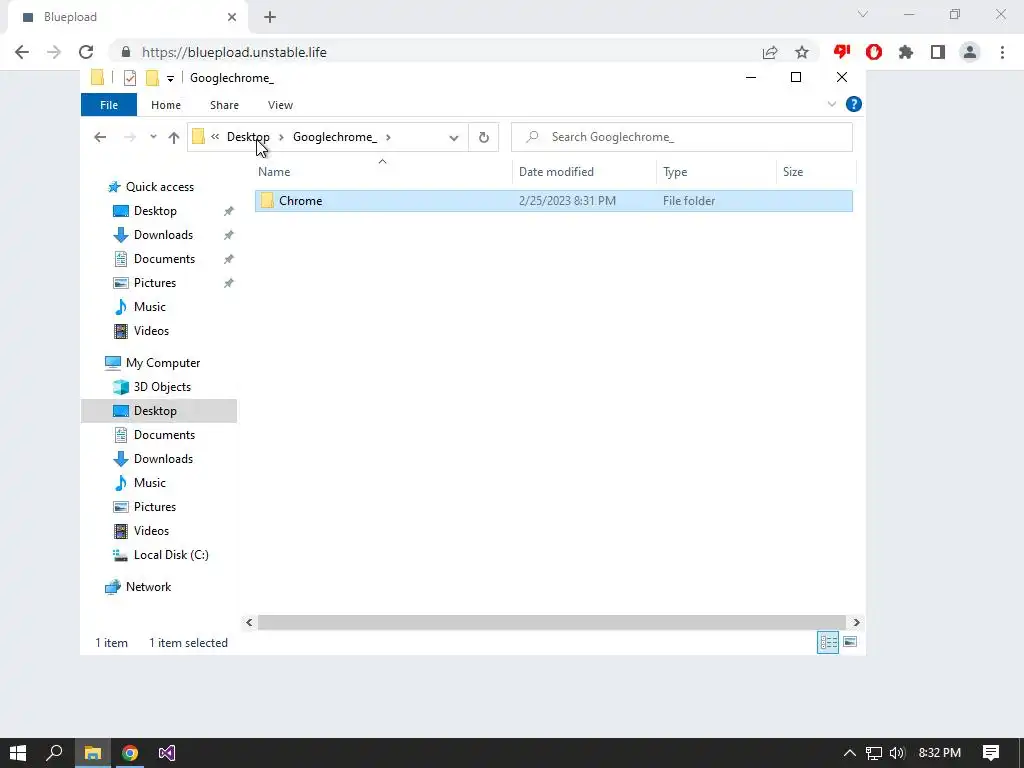Toggle the Chrome side panel
The height and width of the screenshot is (768, 1024).
938,52
